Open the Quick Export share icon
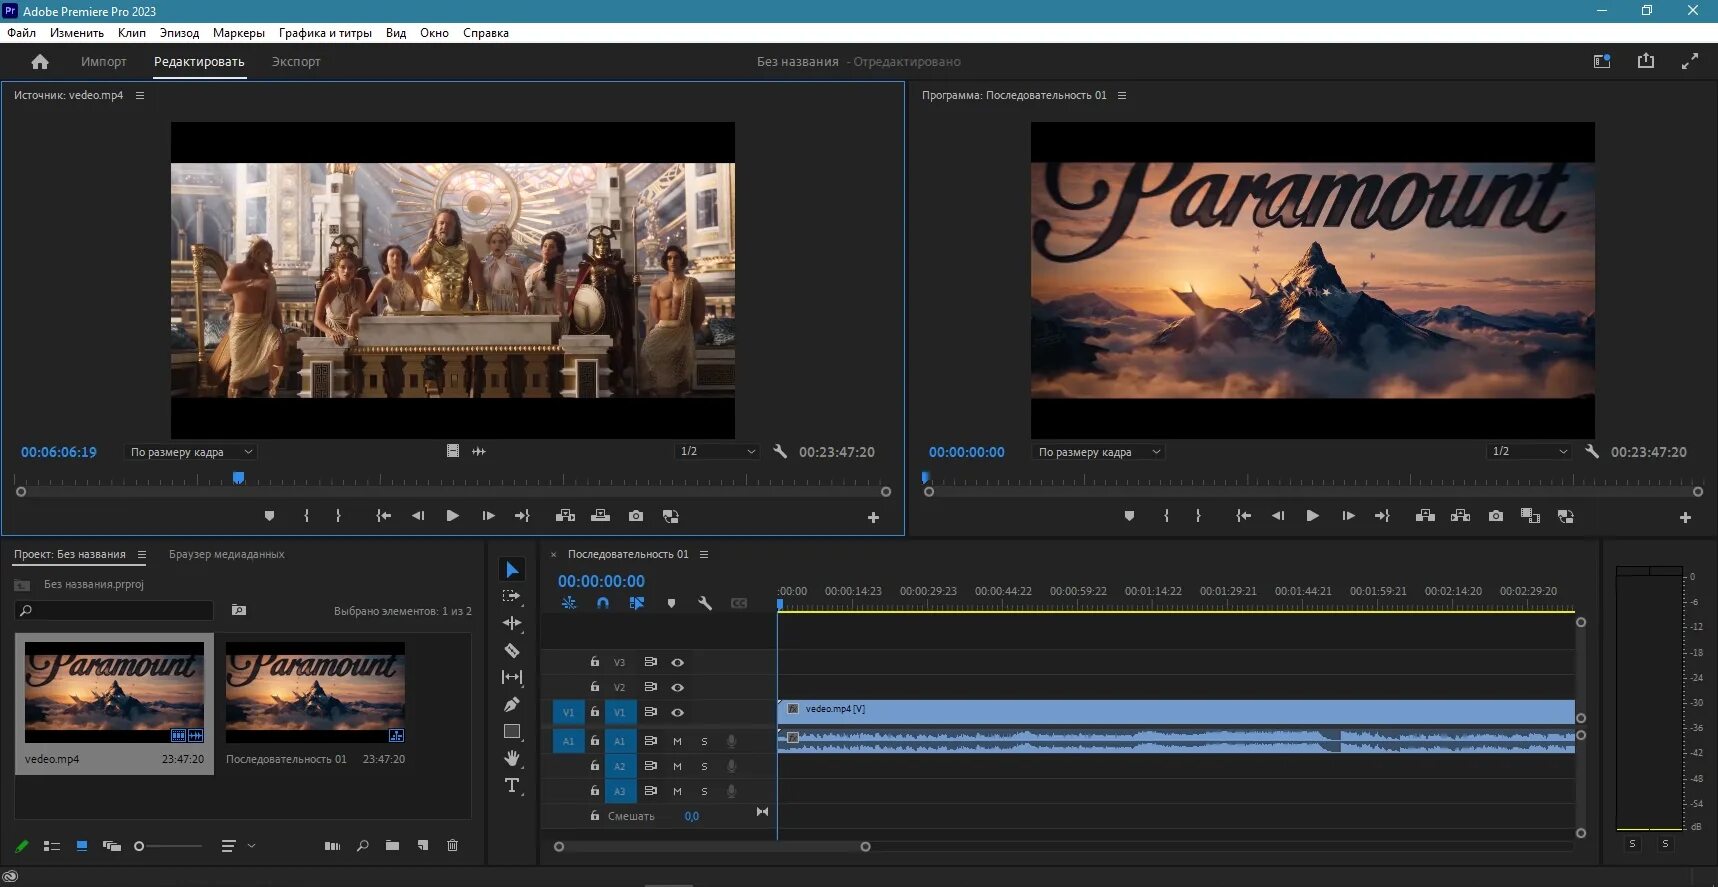 coord(1646,61)
